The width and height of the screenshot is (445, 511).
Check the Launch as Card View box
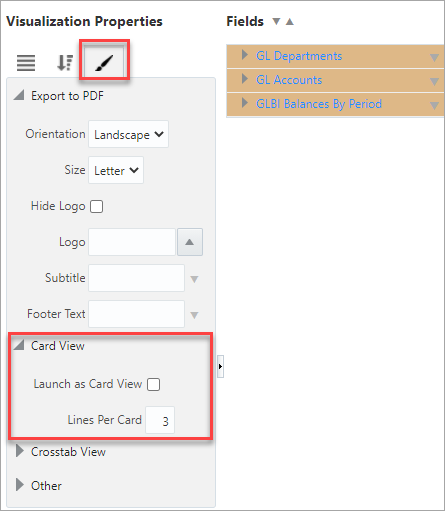[154, 384]
